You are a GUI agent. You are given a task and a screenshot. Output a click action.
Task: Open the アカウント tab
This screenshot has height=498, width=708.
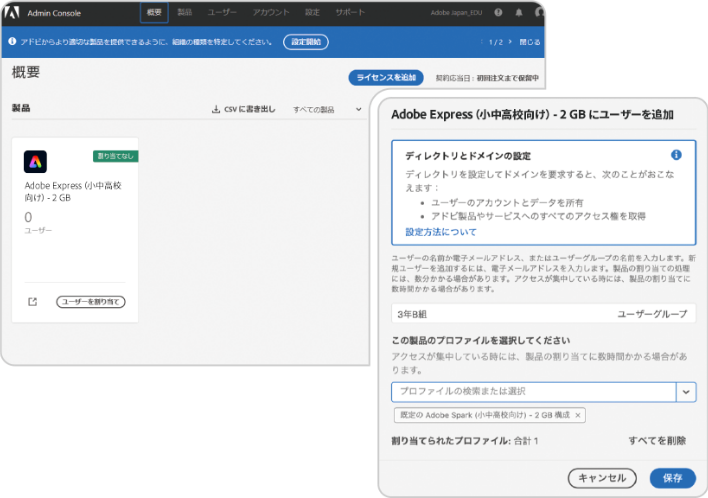click(x=270, y=12)
